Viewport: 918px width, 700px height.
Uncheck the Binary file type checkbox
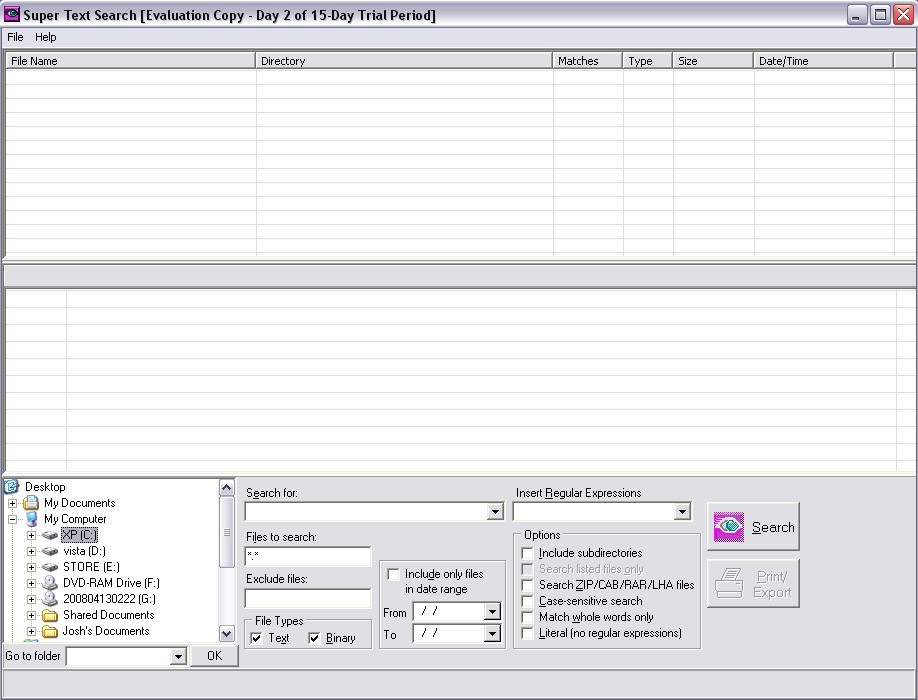(314, 638)
